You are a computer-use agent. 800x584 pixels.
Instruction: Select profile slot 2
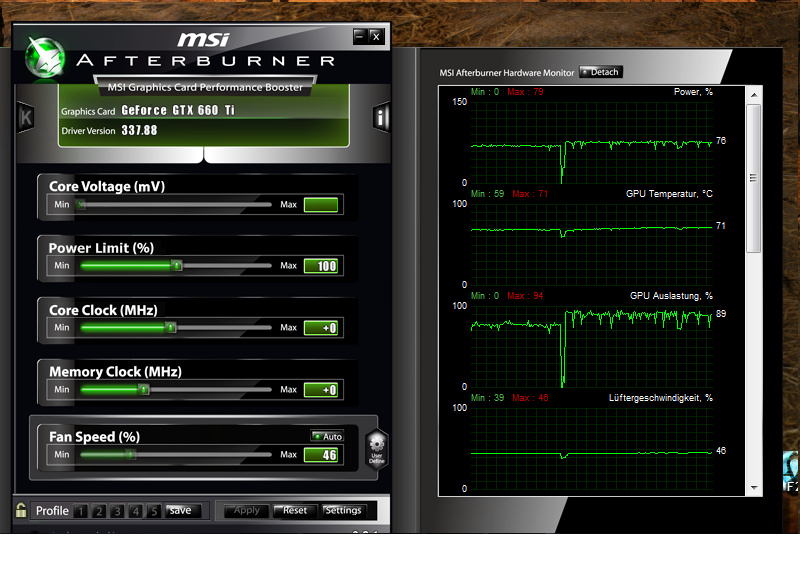point(99,511)
